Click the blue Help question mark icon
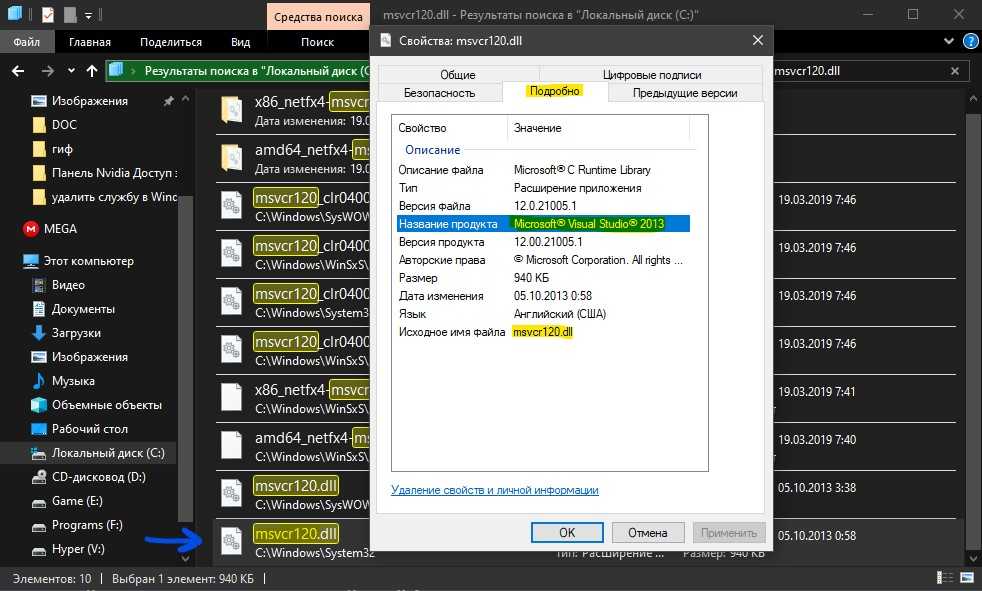Screen dimensions: 982x591 968,42
